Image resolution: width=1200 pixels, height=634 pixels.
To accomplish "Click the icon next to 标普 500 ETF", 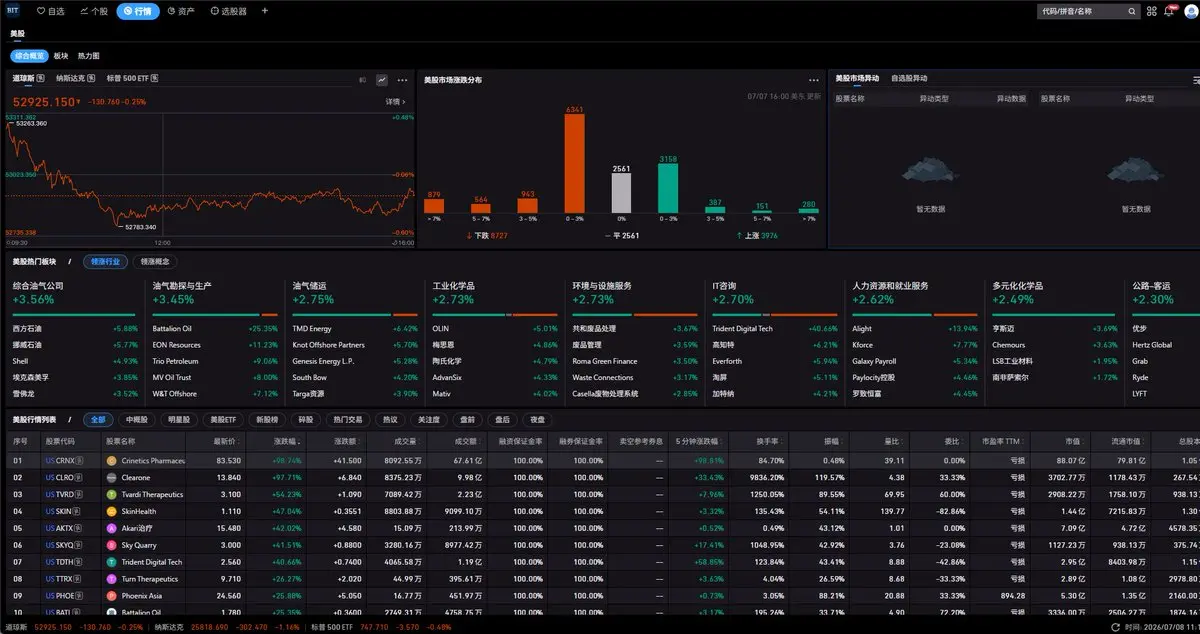I will tap(155, 78).
